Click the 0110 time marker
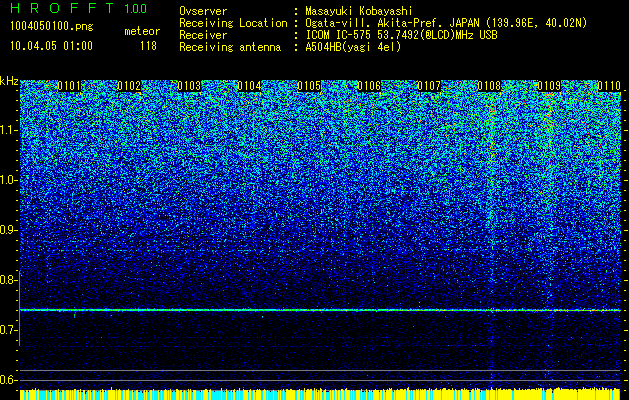The width and height of the screenshot is (629, 400). pos(609,86)
